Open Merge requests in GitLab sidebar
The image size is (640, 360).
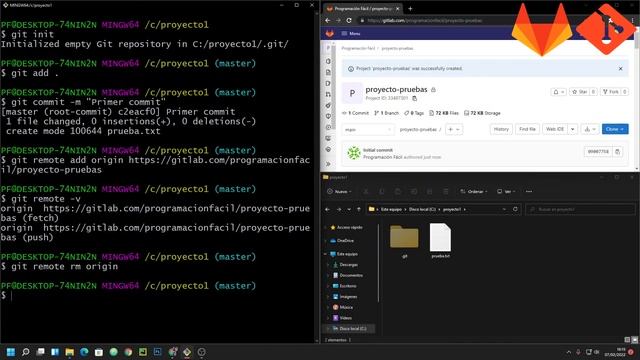point(328,94)
